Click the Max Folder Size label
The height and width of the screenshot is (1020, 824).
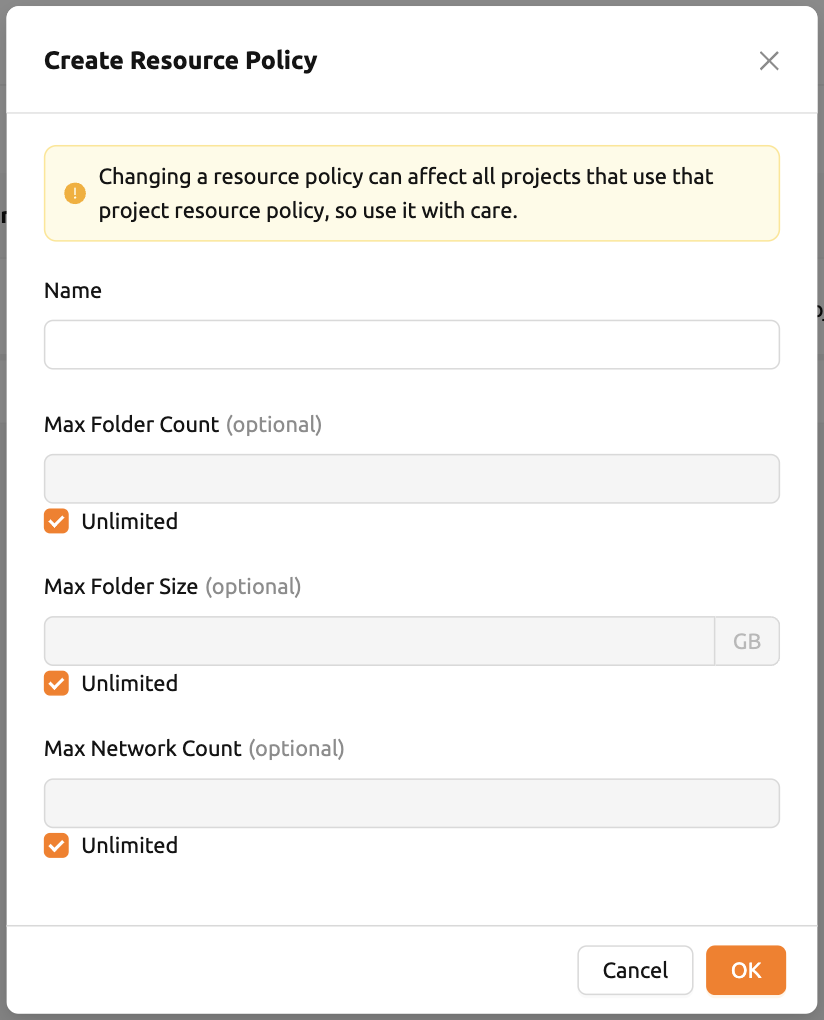121,586
